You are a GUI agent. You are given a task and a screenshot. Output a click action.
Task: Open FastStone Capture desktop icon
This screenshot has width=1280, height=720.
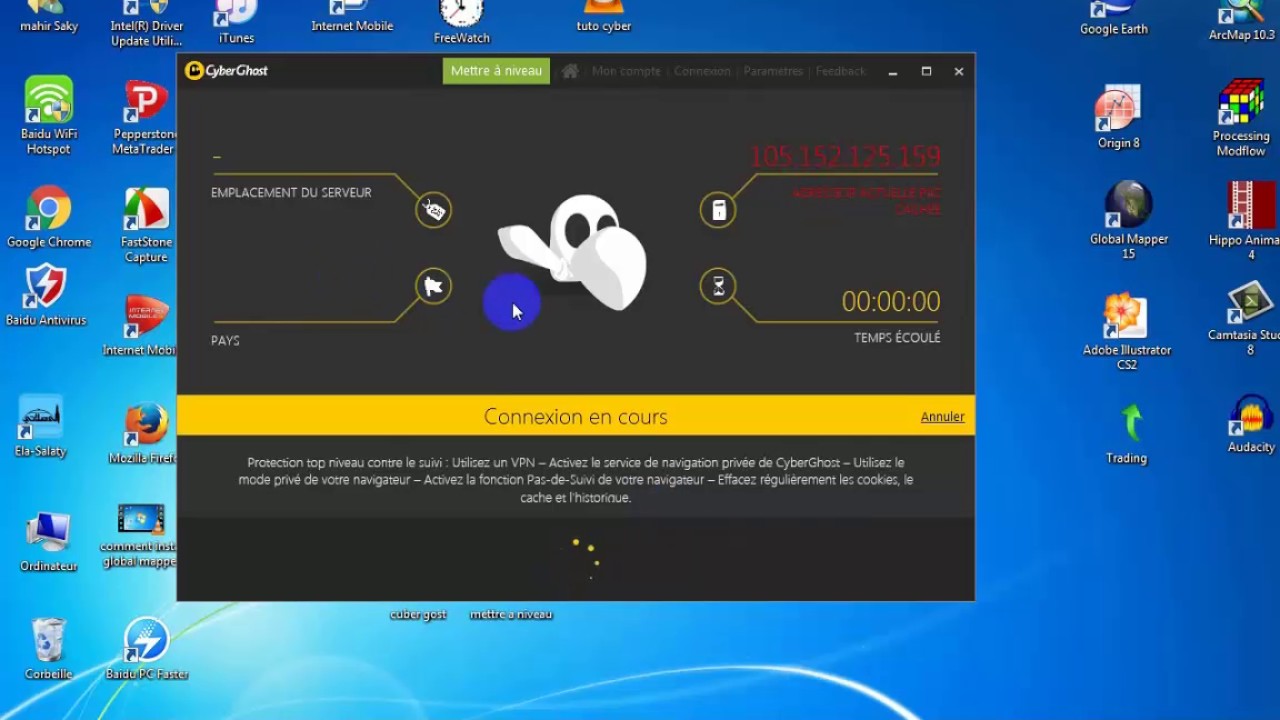(x=147, y=225)
